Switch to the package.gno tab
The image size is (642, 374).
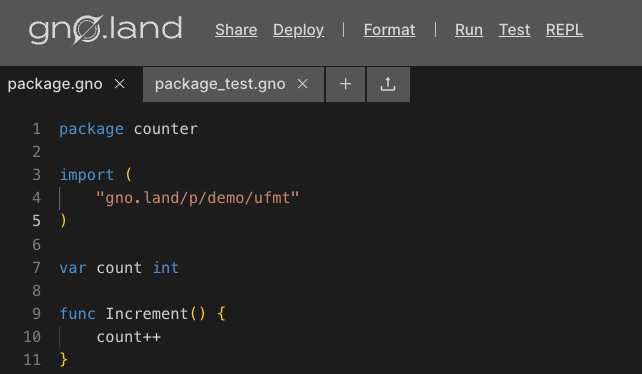pyautogui.click(x=55, y=84)
